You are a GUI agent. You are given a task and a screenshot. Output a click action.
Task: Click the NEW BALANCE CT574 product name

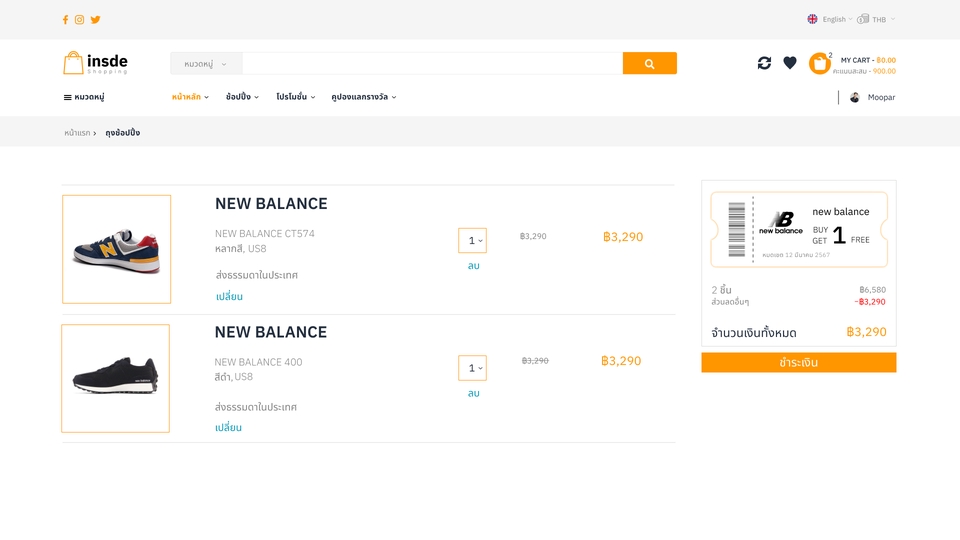[264, 233]
